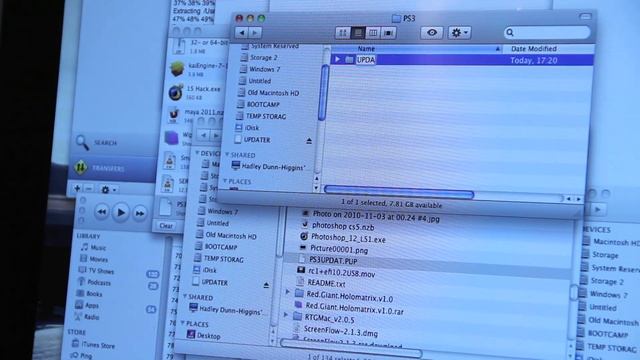Click the PS3 sidebar vertical scrollbar

323,92
